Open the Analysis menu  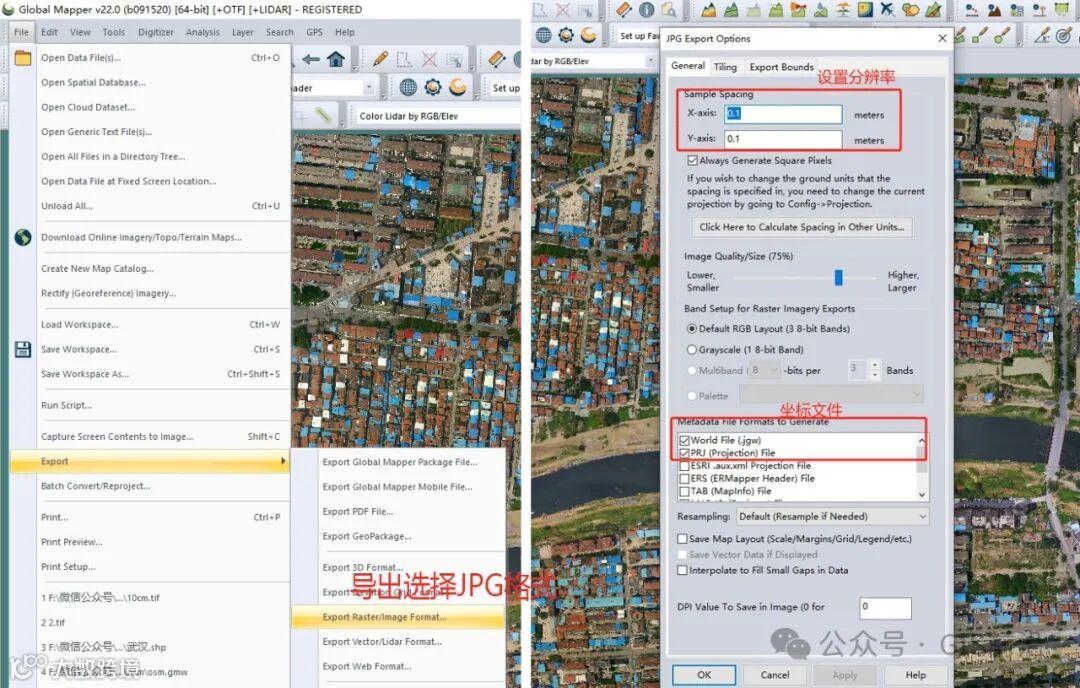tap(202, 32)
